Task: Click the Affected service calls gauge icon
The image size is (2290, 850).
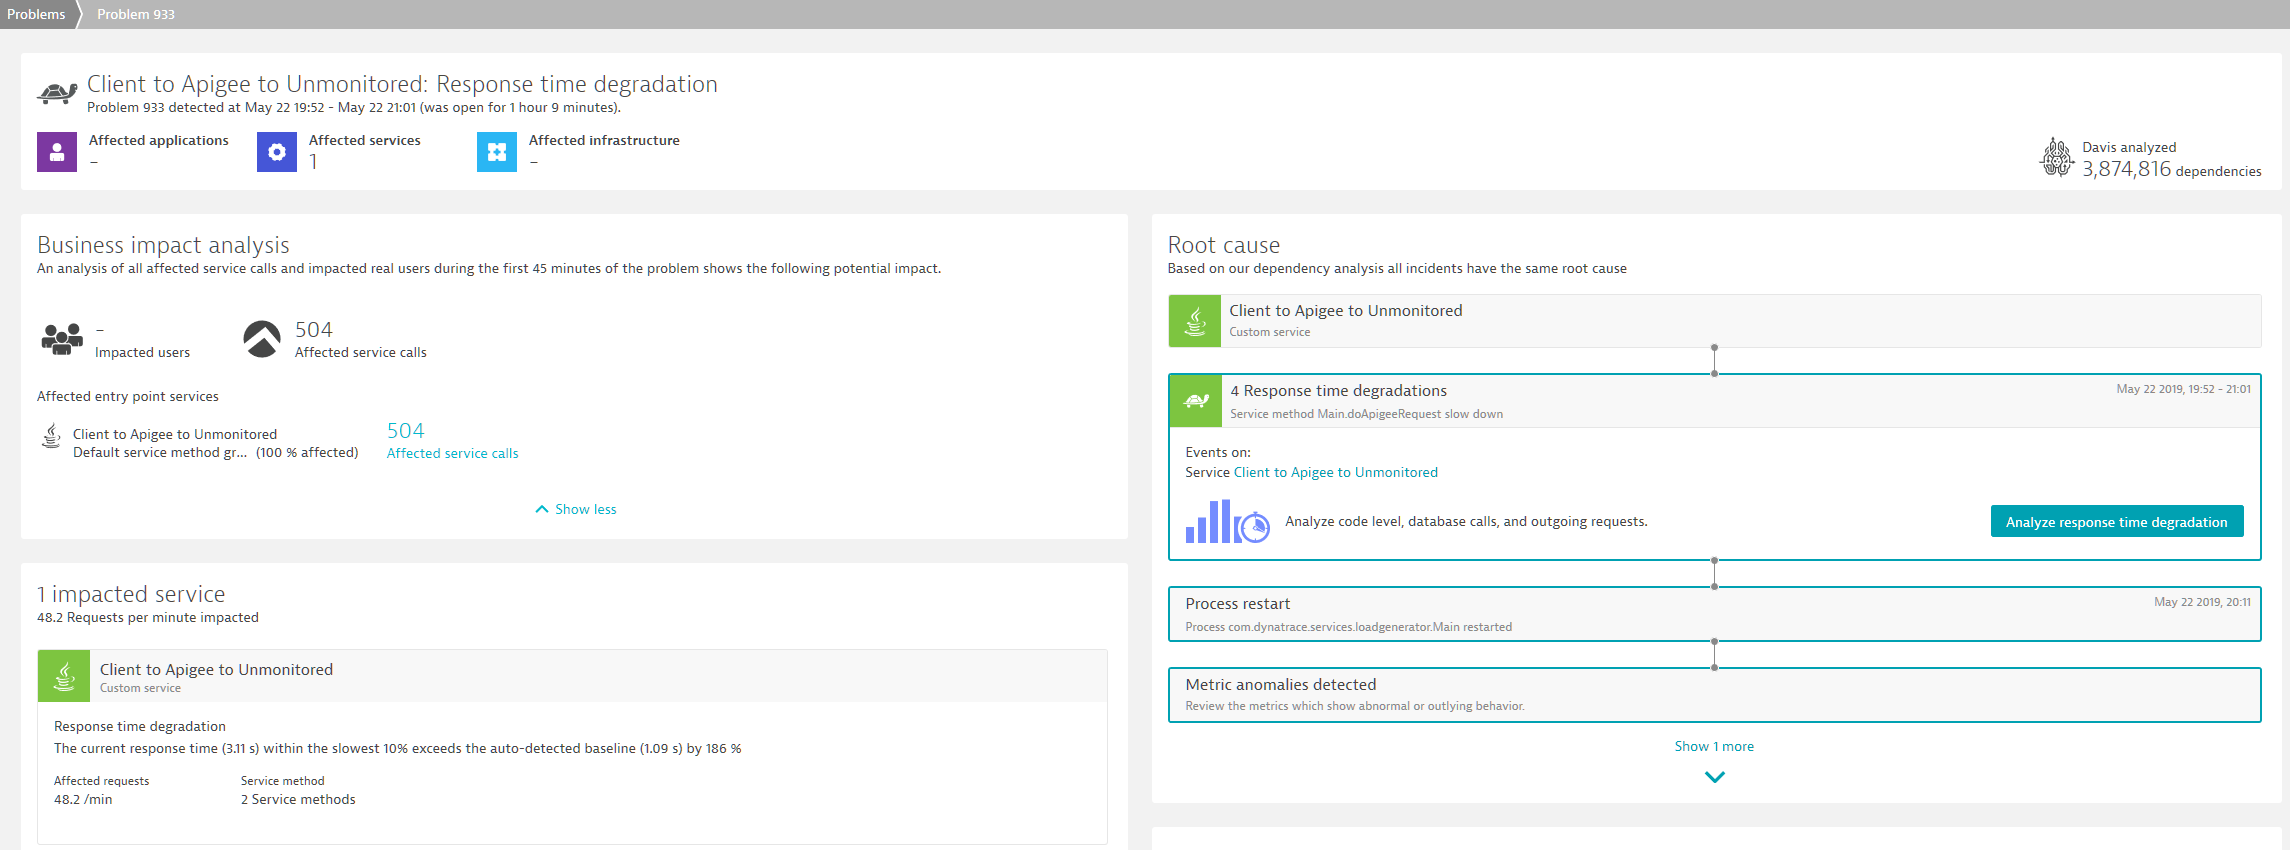Action: (x=262, y=339)
